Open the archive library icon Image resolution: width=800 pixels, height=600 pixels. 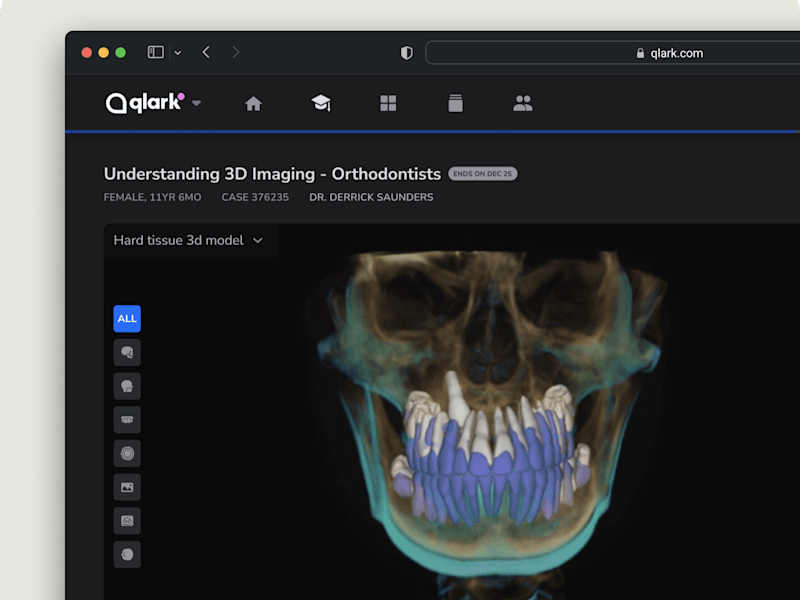click(x=456, y=103)
